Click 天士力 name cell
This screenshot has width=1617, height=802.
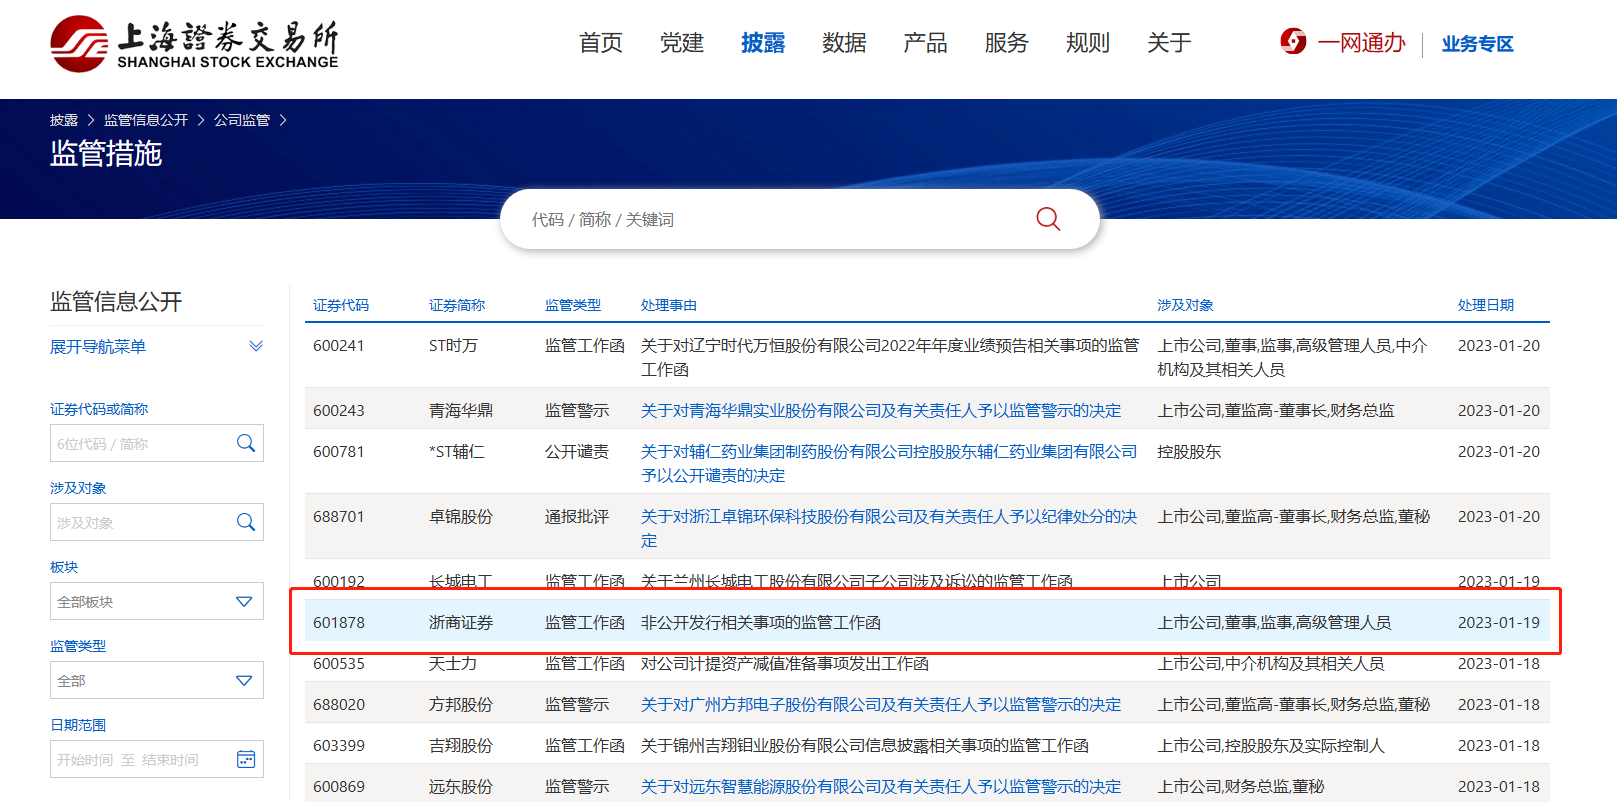[453, 663]
